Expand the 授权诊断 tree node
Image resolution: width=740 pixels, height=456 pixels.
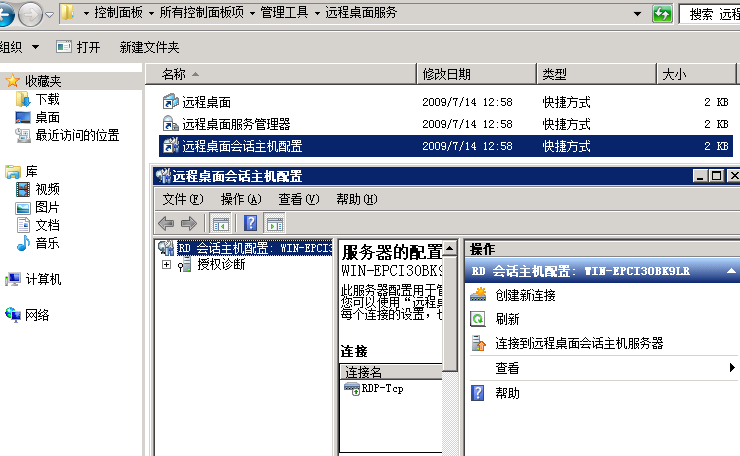tap(166, 265)
